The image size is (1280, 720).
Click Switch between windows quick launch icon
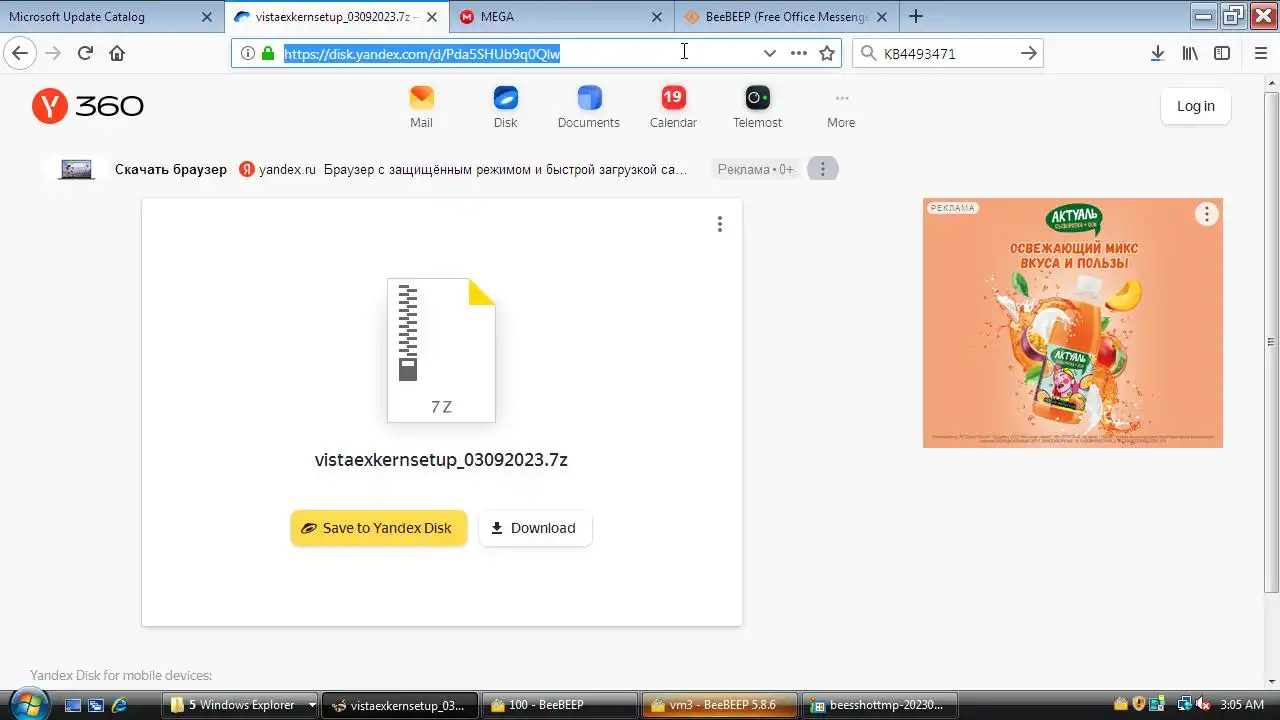tap(96, 705)
